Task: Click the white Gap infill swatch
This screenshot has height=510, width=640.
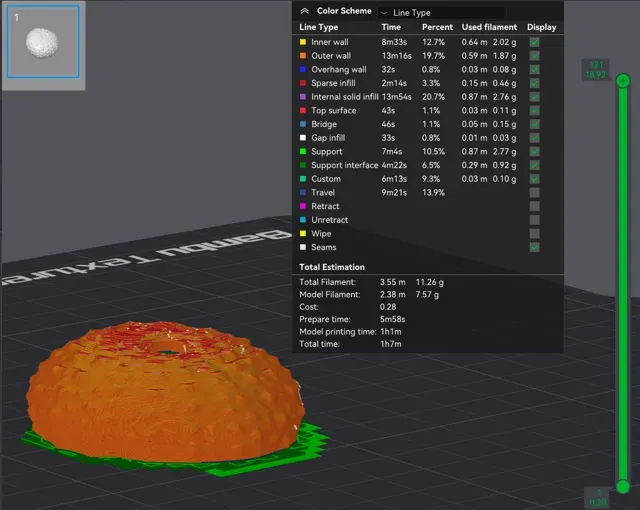Action: (x=303, y=138)
